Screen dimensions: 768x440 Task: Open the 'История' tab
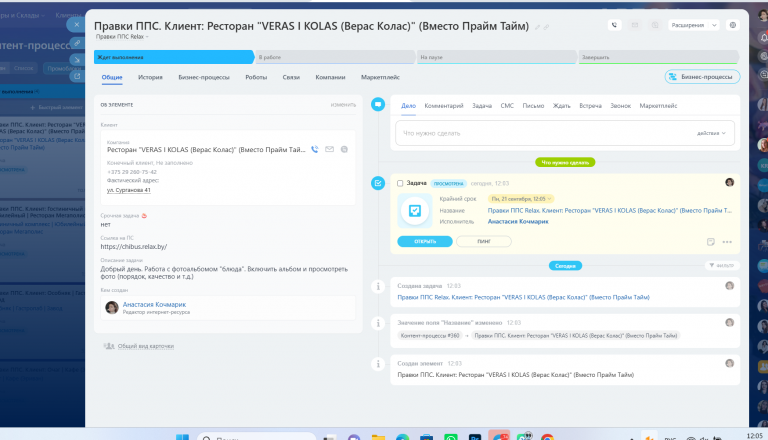[x=150, y=77]
